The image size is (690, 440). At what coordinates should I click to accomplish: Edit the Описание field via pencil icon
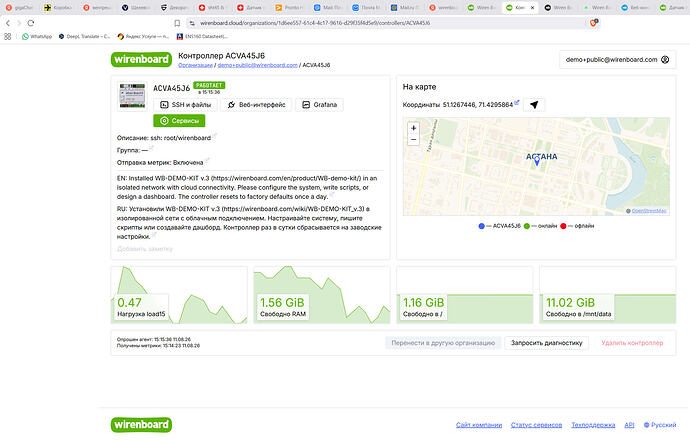pos(215,136)
